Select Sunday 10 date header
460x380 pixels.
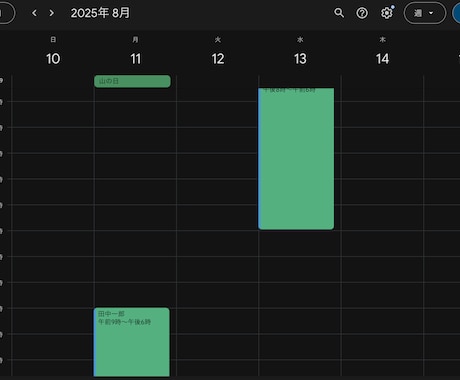coord(53,59)
